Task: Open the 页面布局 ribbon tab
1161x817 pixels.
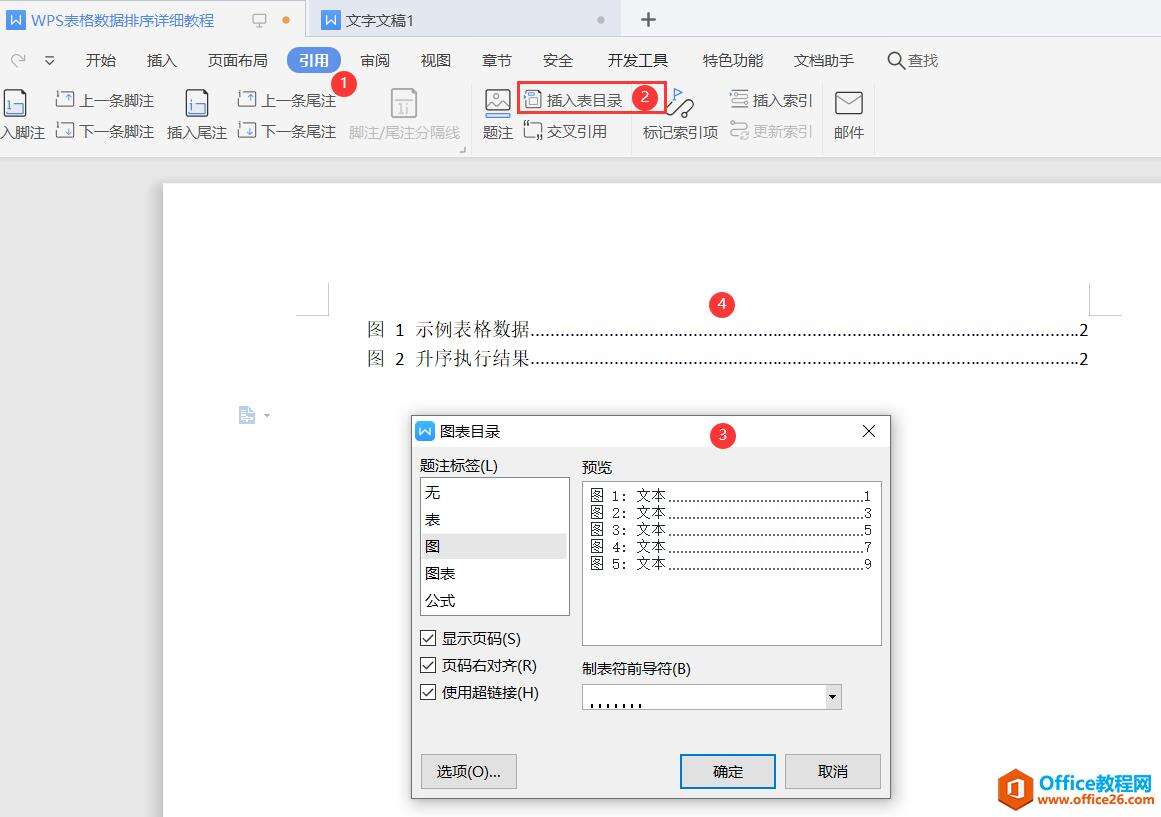Action: (238, 60)
